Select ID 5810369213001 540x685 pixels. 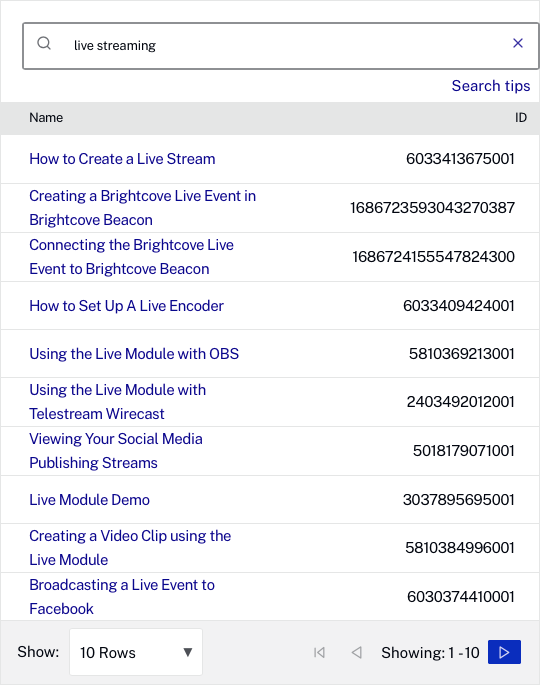[x=461, y=353]
